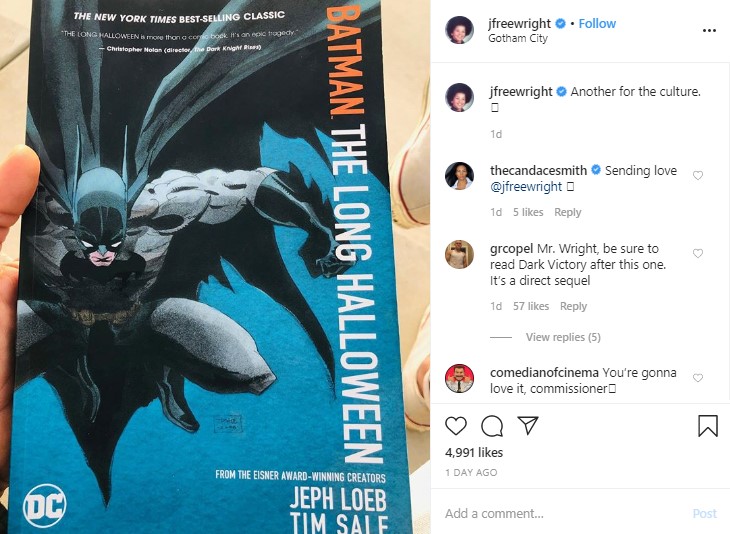
Task: Expand View replies (5)
Action: pos(563,337)
